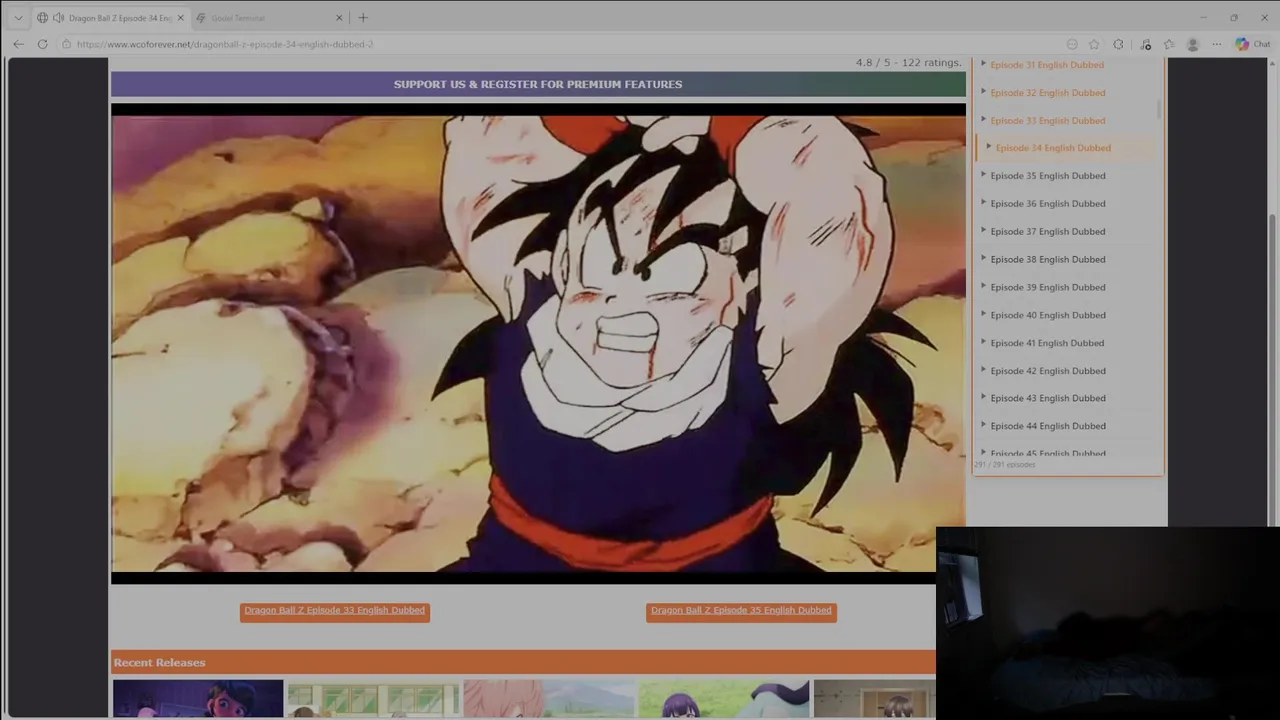Open the first Recent Releases thumbnail

click(198, 699)
